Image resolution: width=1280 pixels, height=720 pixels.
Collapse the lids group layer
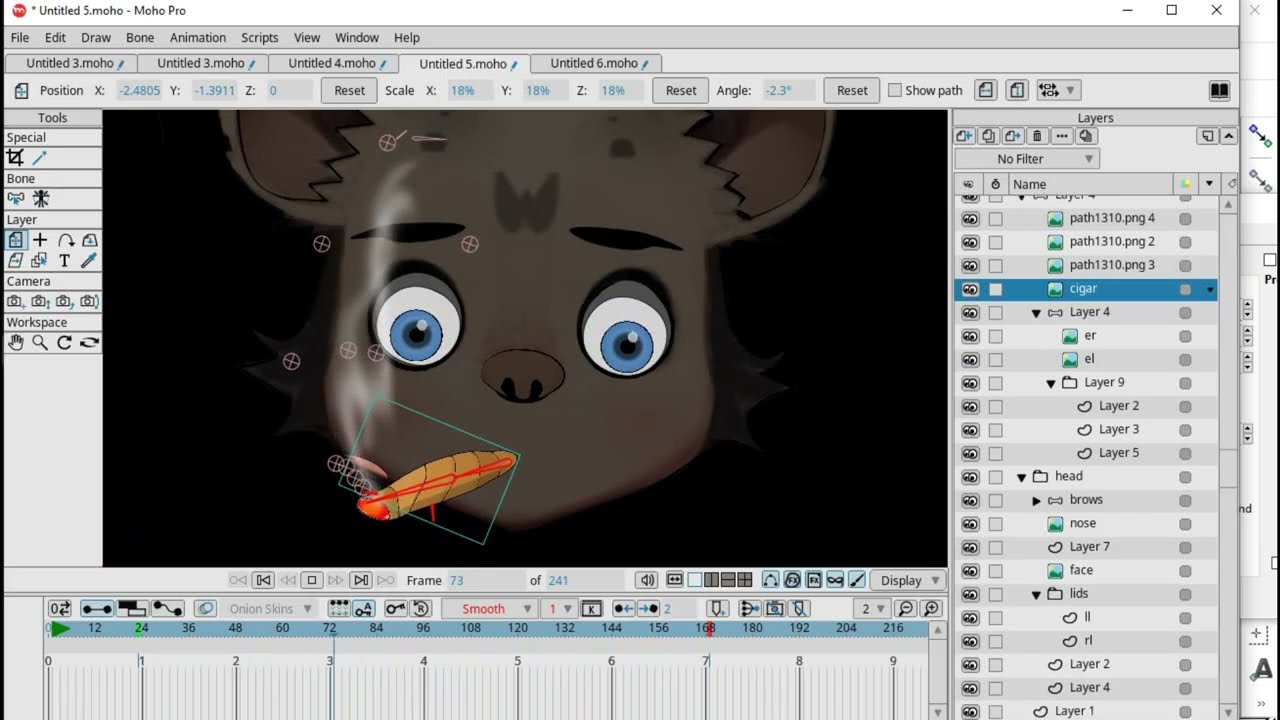pyautogui.click(x=1037, y=595)
